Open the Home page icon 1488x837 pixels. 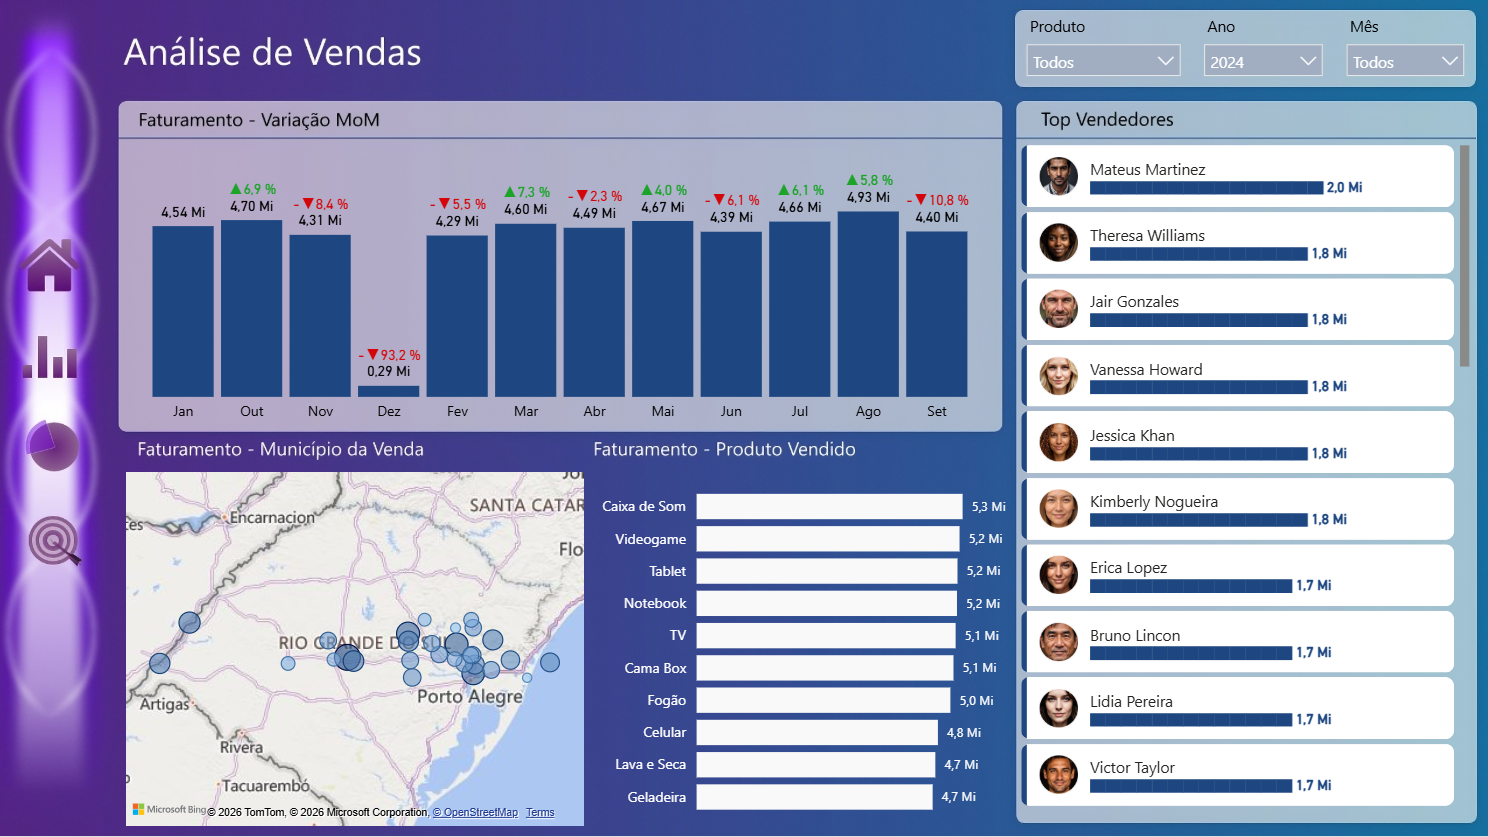(50, 266)
